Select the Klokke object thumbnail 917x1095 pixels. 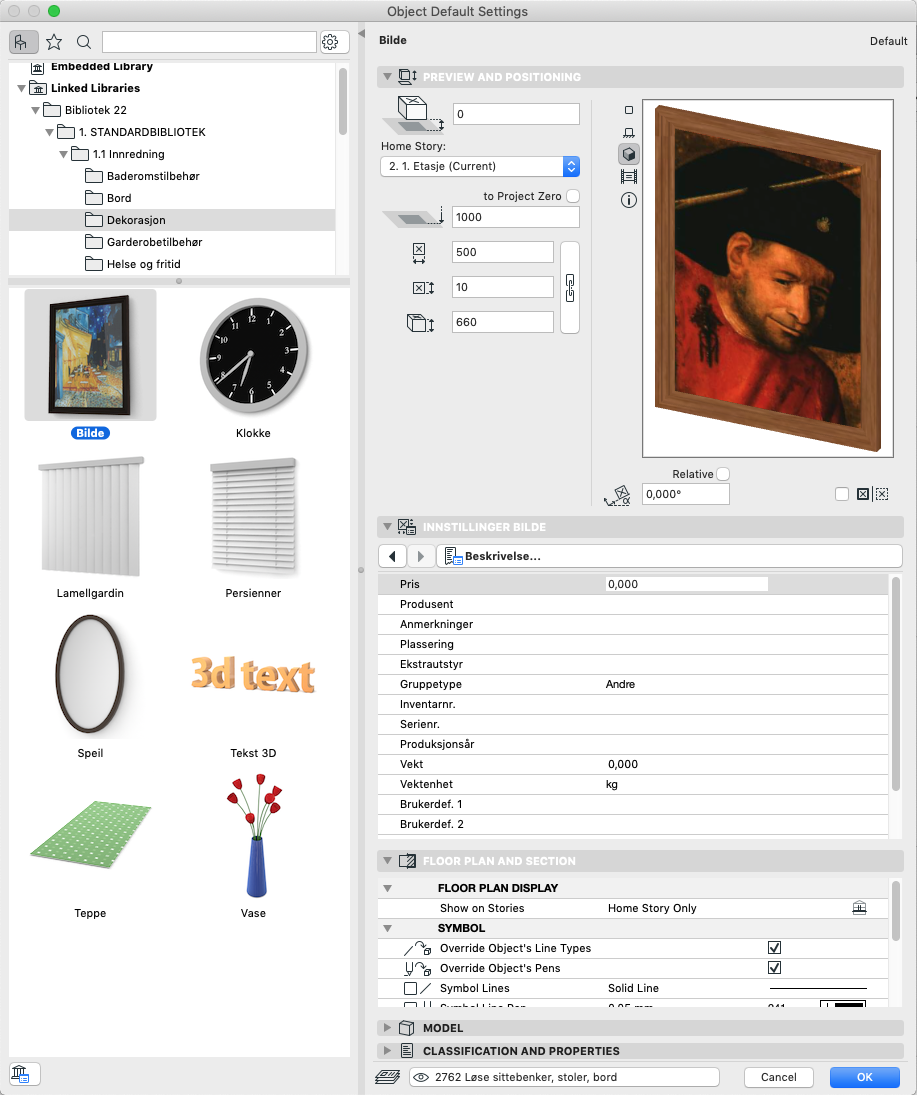[253, 357]
